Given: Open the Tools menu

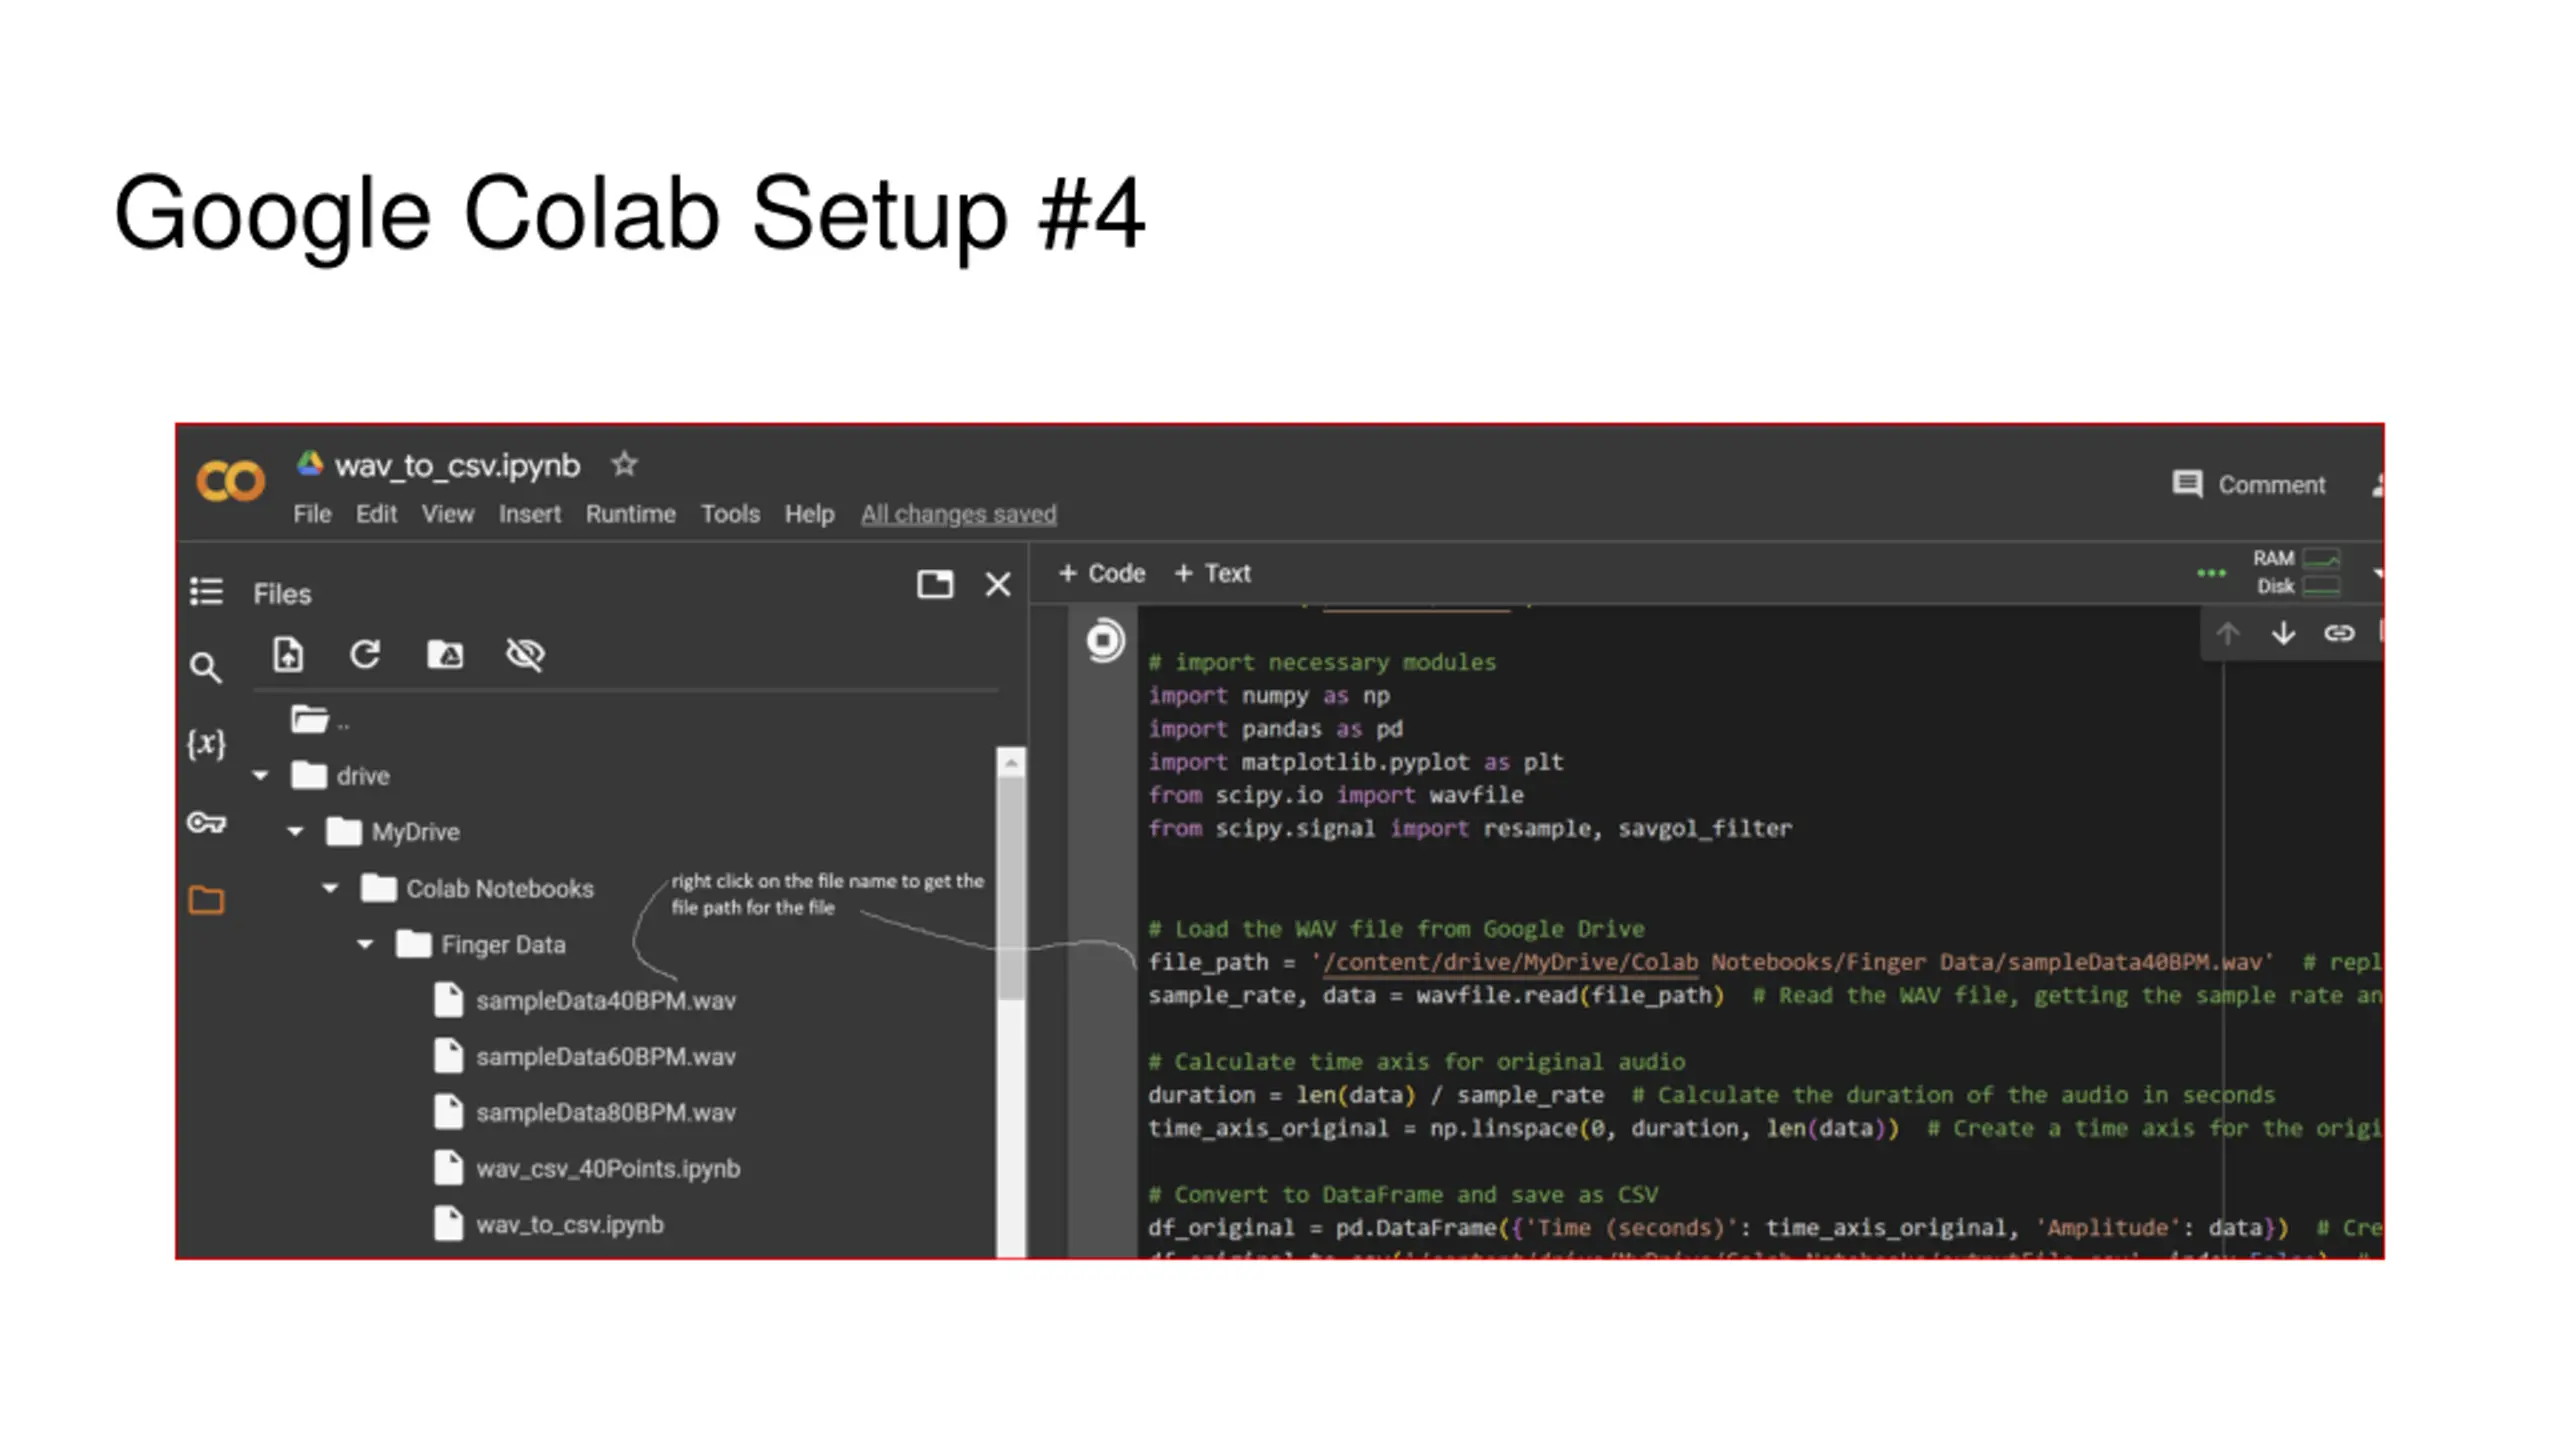Looking at the screenshot, I should [730, 514].
